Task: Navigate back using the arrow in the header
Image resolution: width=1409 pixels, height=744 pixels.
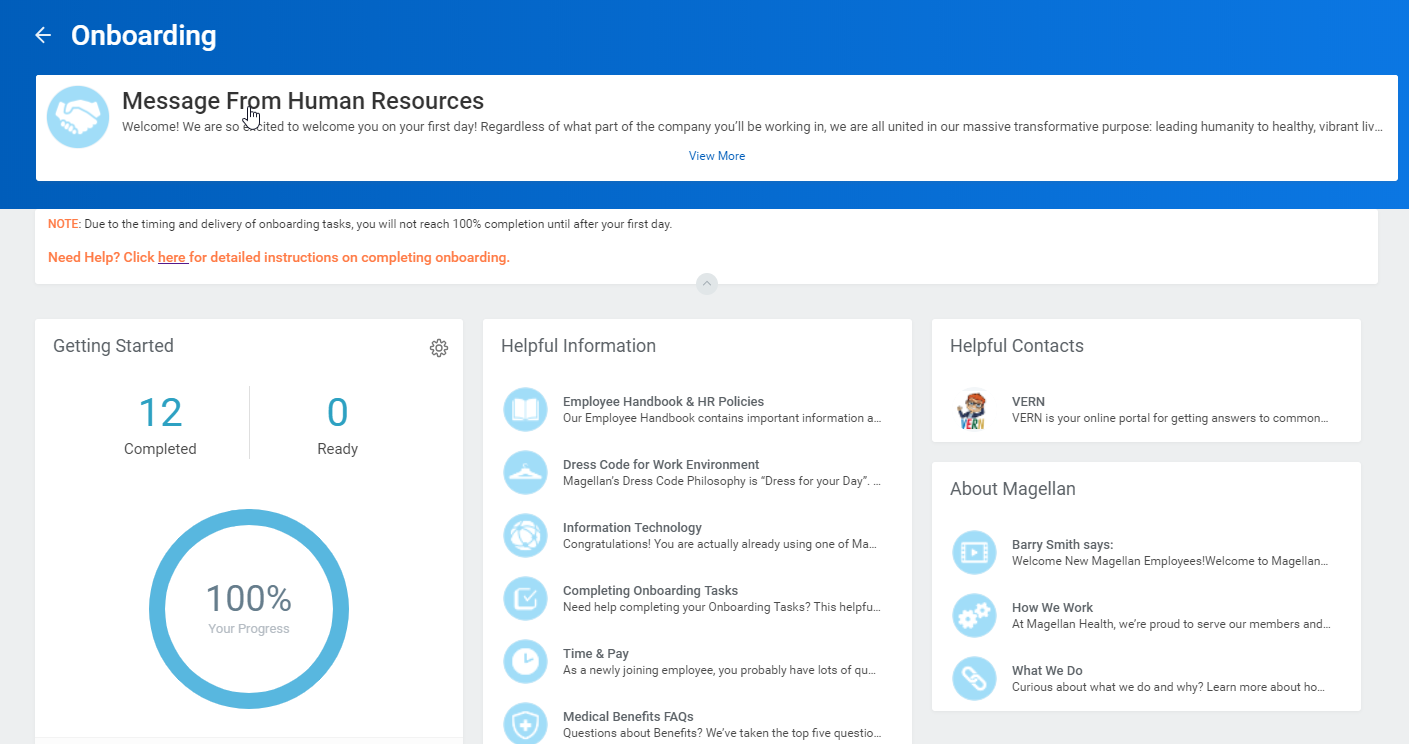Action: tap(42, 34)
